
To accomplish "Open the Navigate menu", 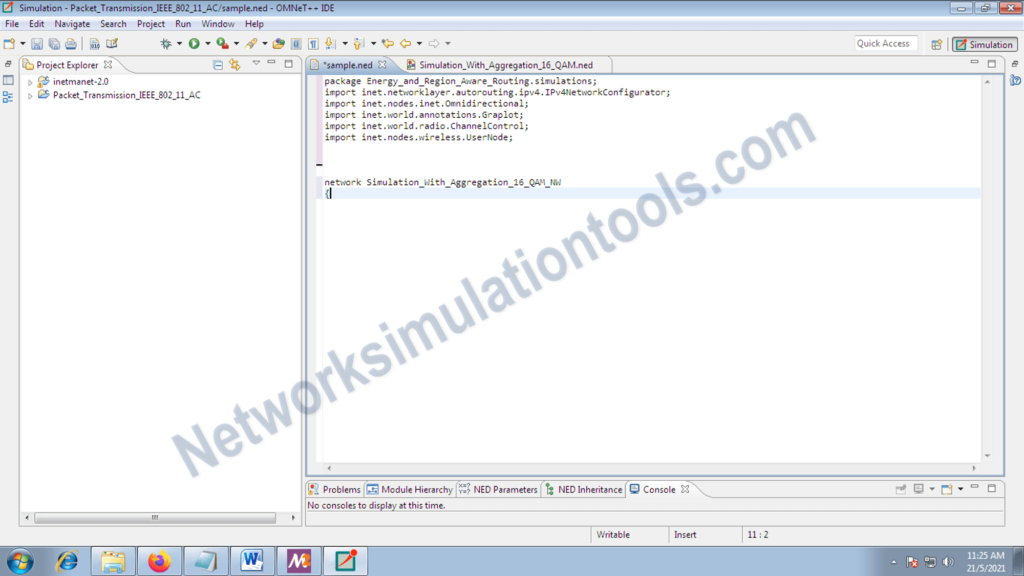I will [x=72, y=23].
